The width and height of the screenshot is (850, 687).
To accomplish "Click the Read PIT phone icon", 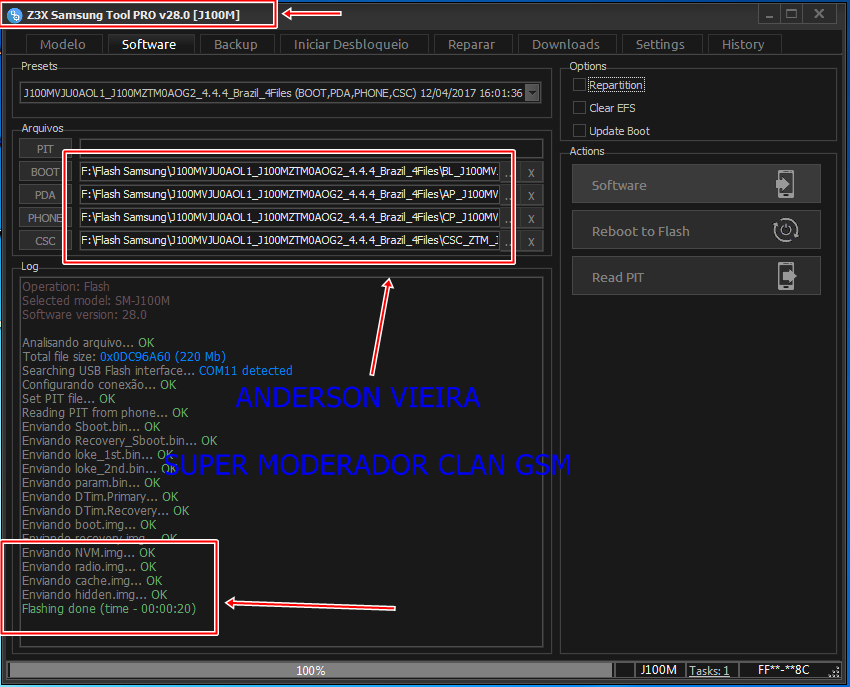I will 787,276.
